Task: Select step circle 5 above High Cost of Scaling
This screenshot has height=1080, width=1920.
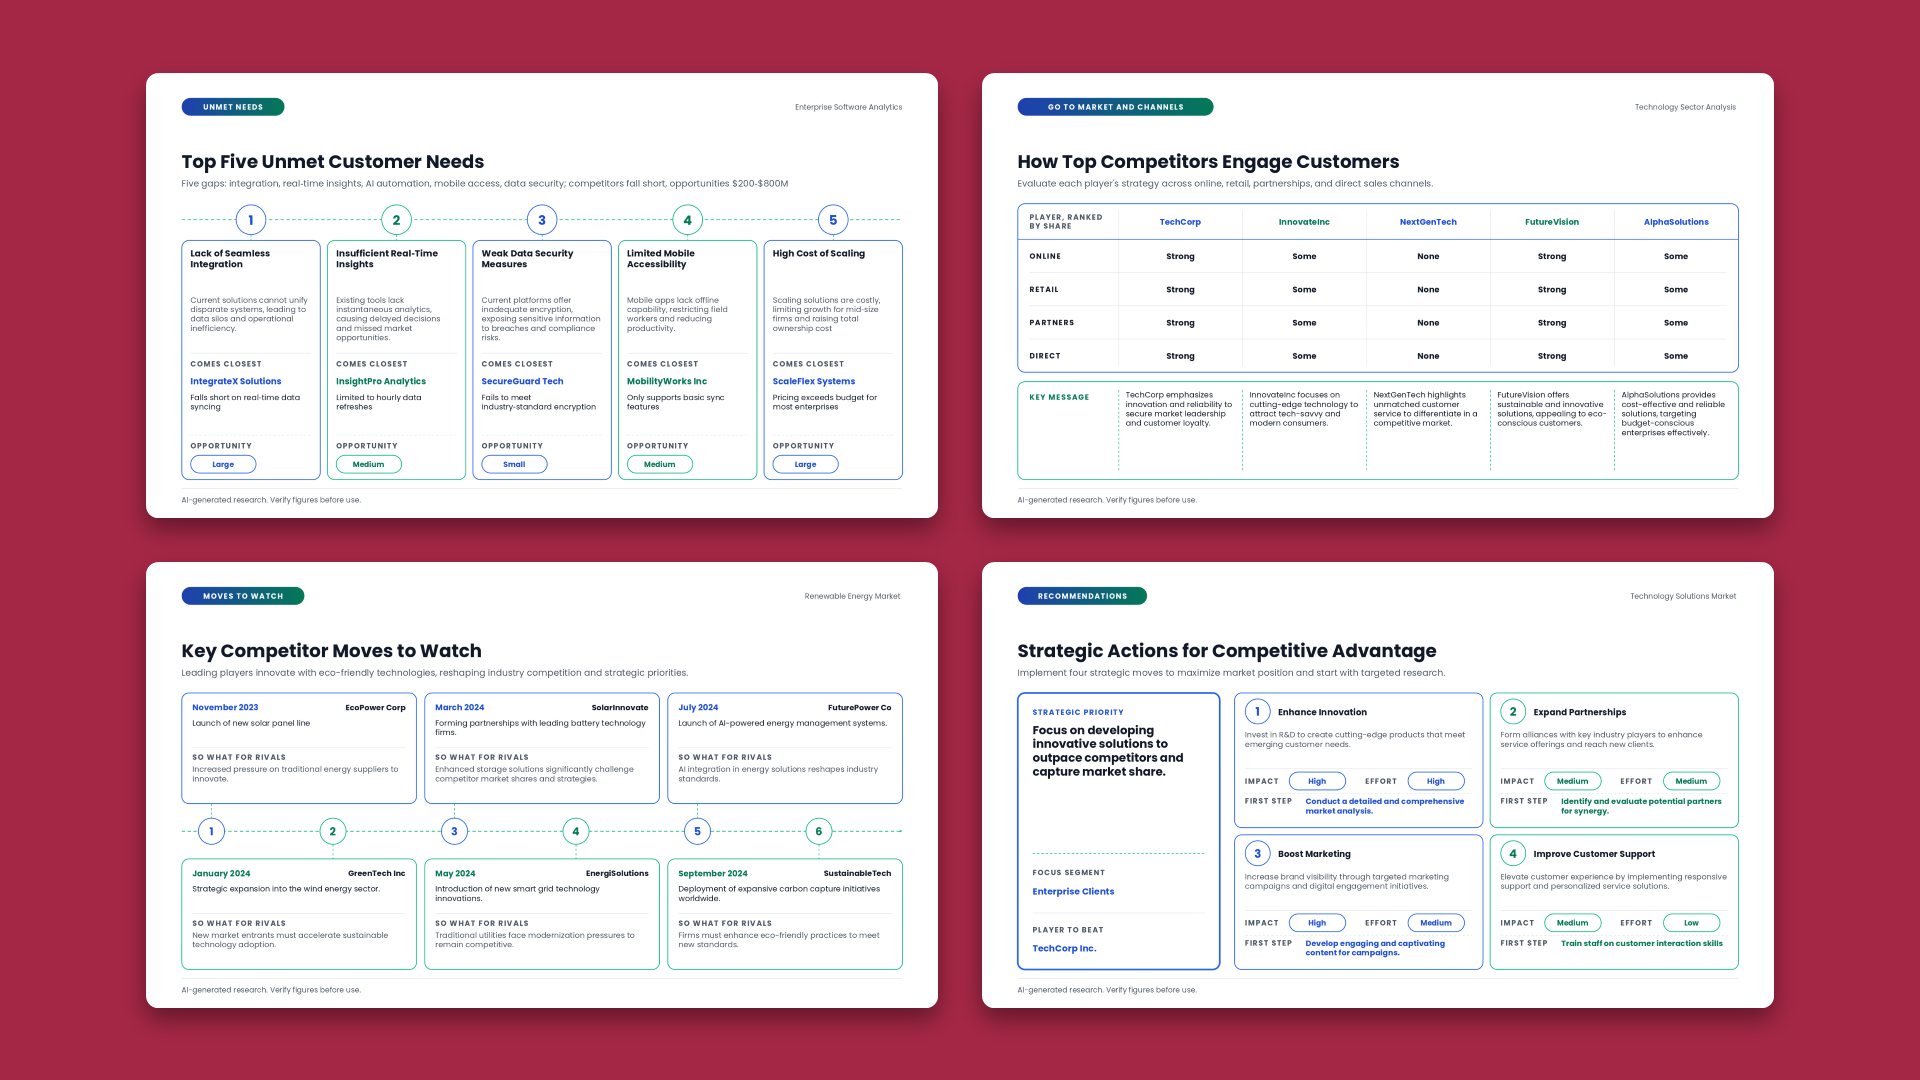Action: point(833,220)
